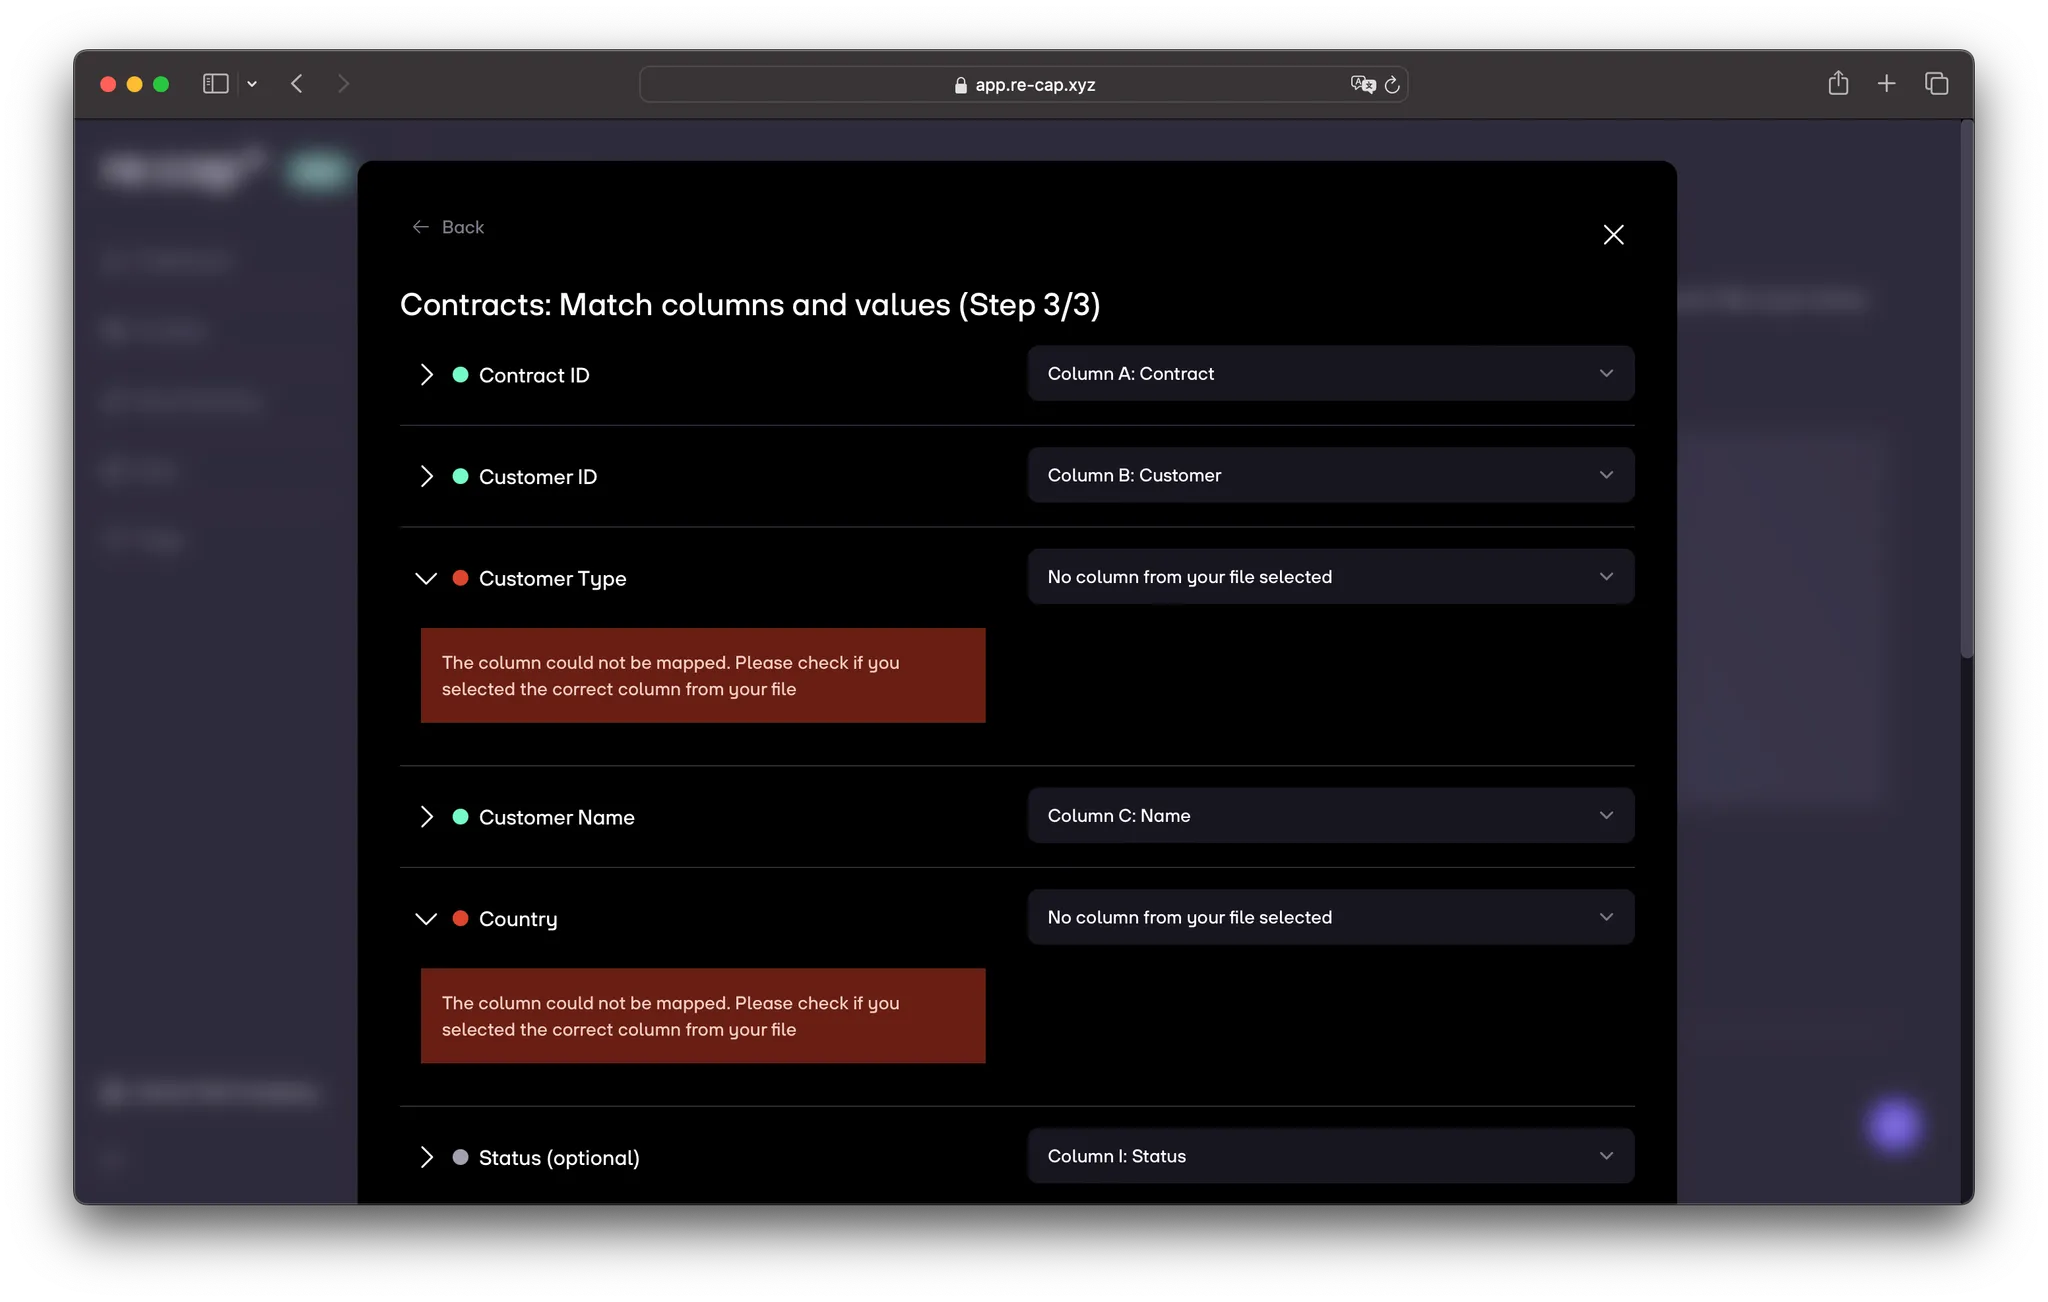Image resolution: width=2048 pixels, height=1302 pixels.
Task: Click the red error dot for Customer Type
Action: point(460,578)
